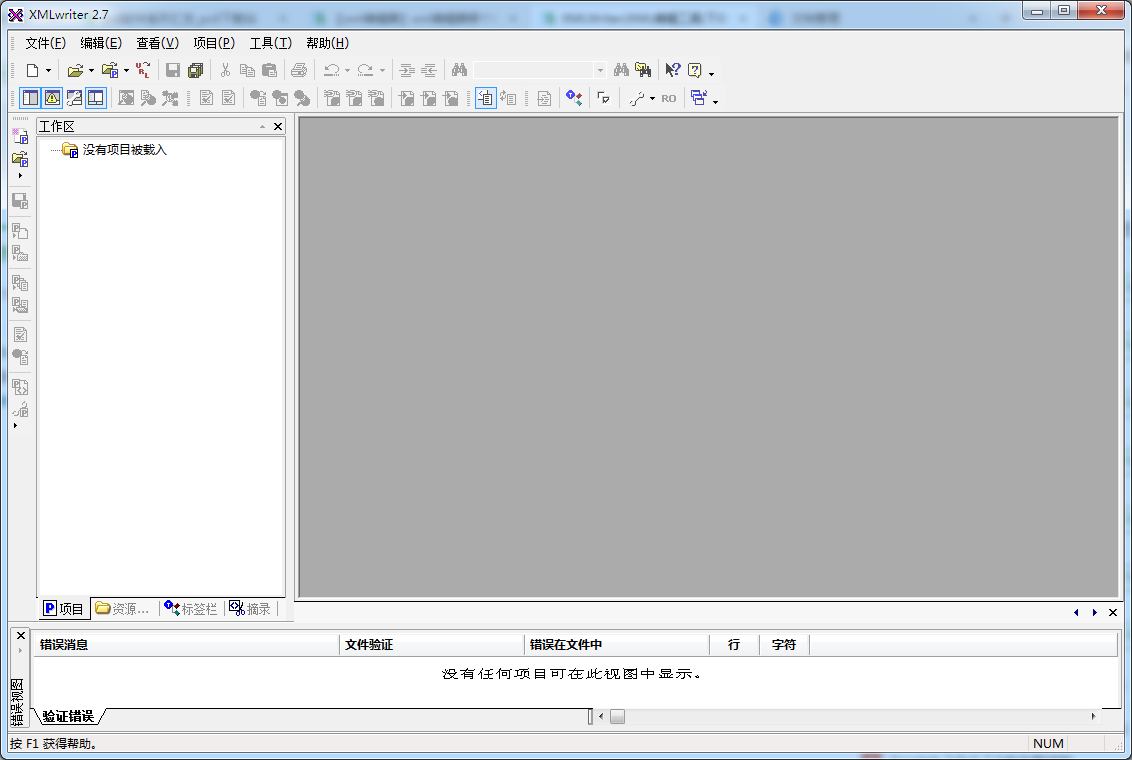Click the TagBar colored shapes icon in toolbar
The image size is (1132, 760).
click(x=574, y=97)
